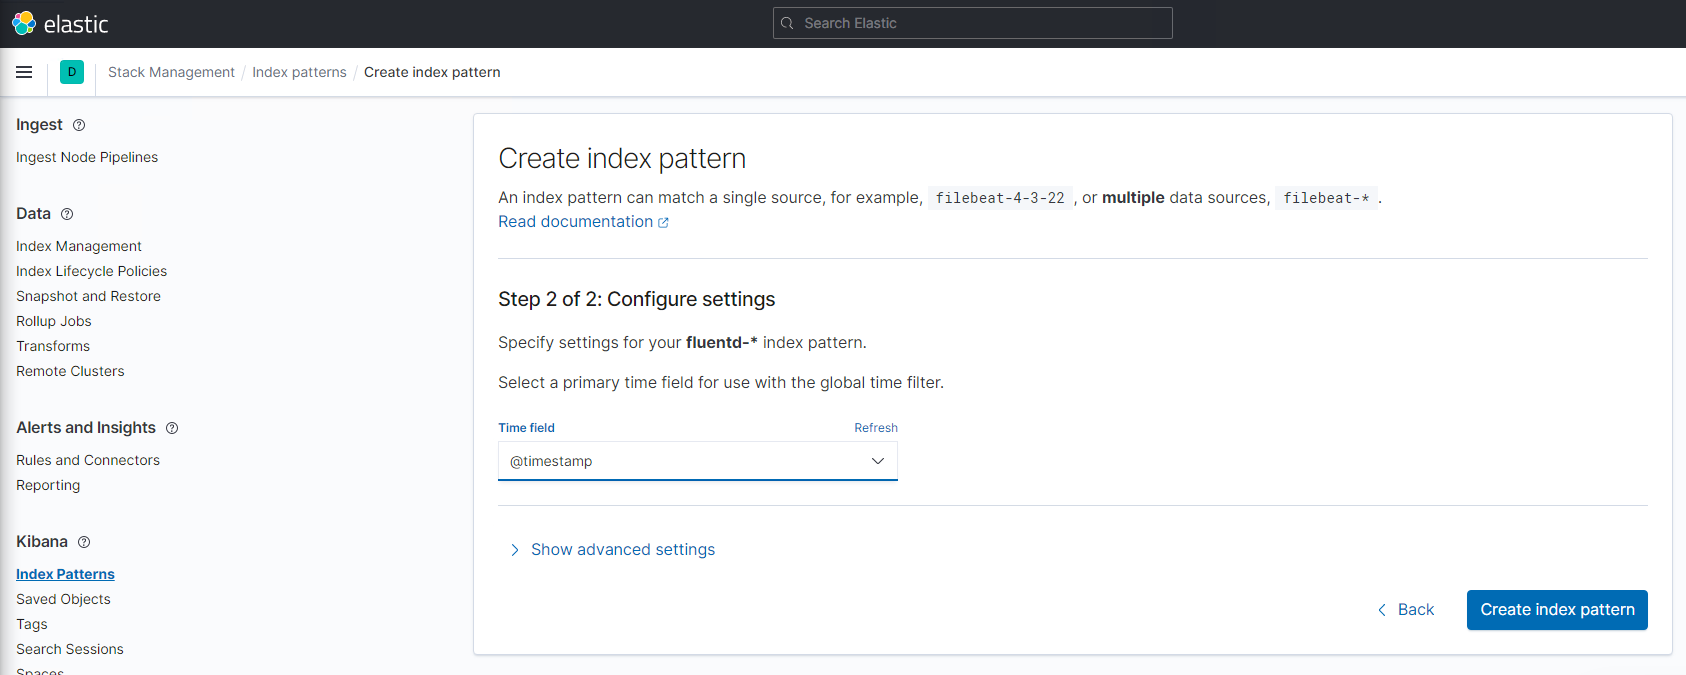Open Index Management in sidebar
1686x675 pixels.
(x=79, y=246)
